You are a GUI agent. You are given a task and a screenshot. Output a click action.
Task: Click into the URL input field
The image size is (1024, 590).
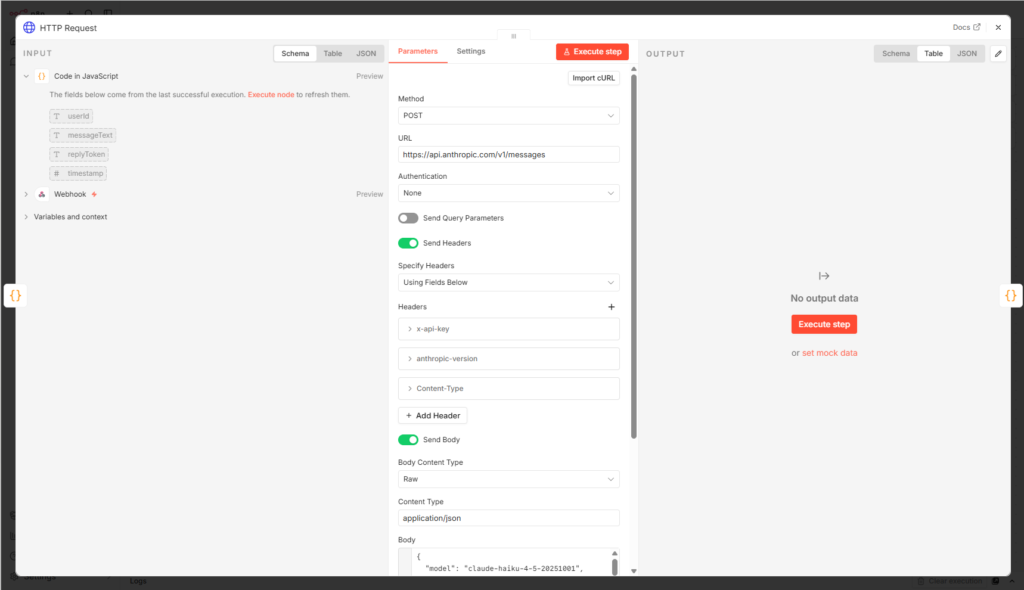[x=508, y=155]
